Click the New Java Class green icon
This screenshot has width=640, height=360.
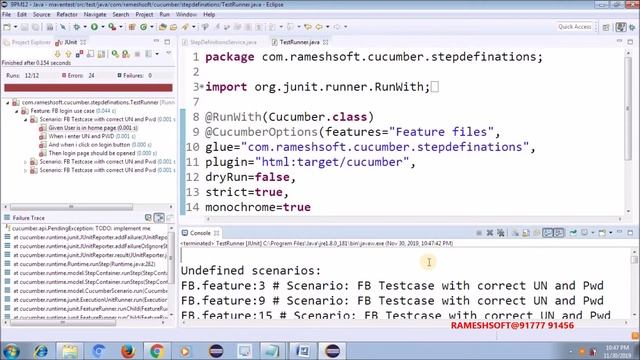[144, 27]
